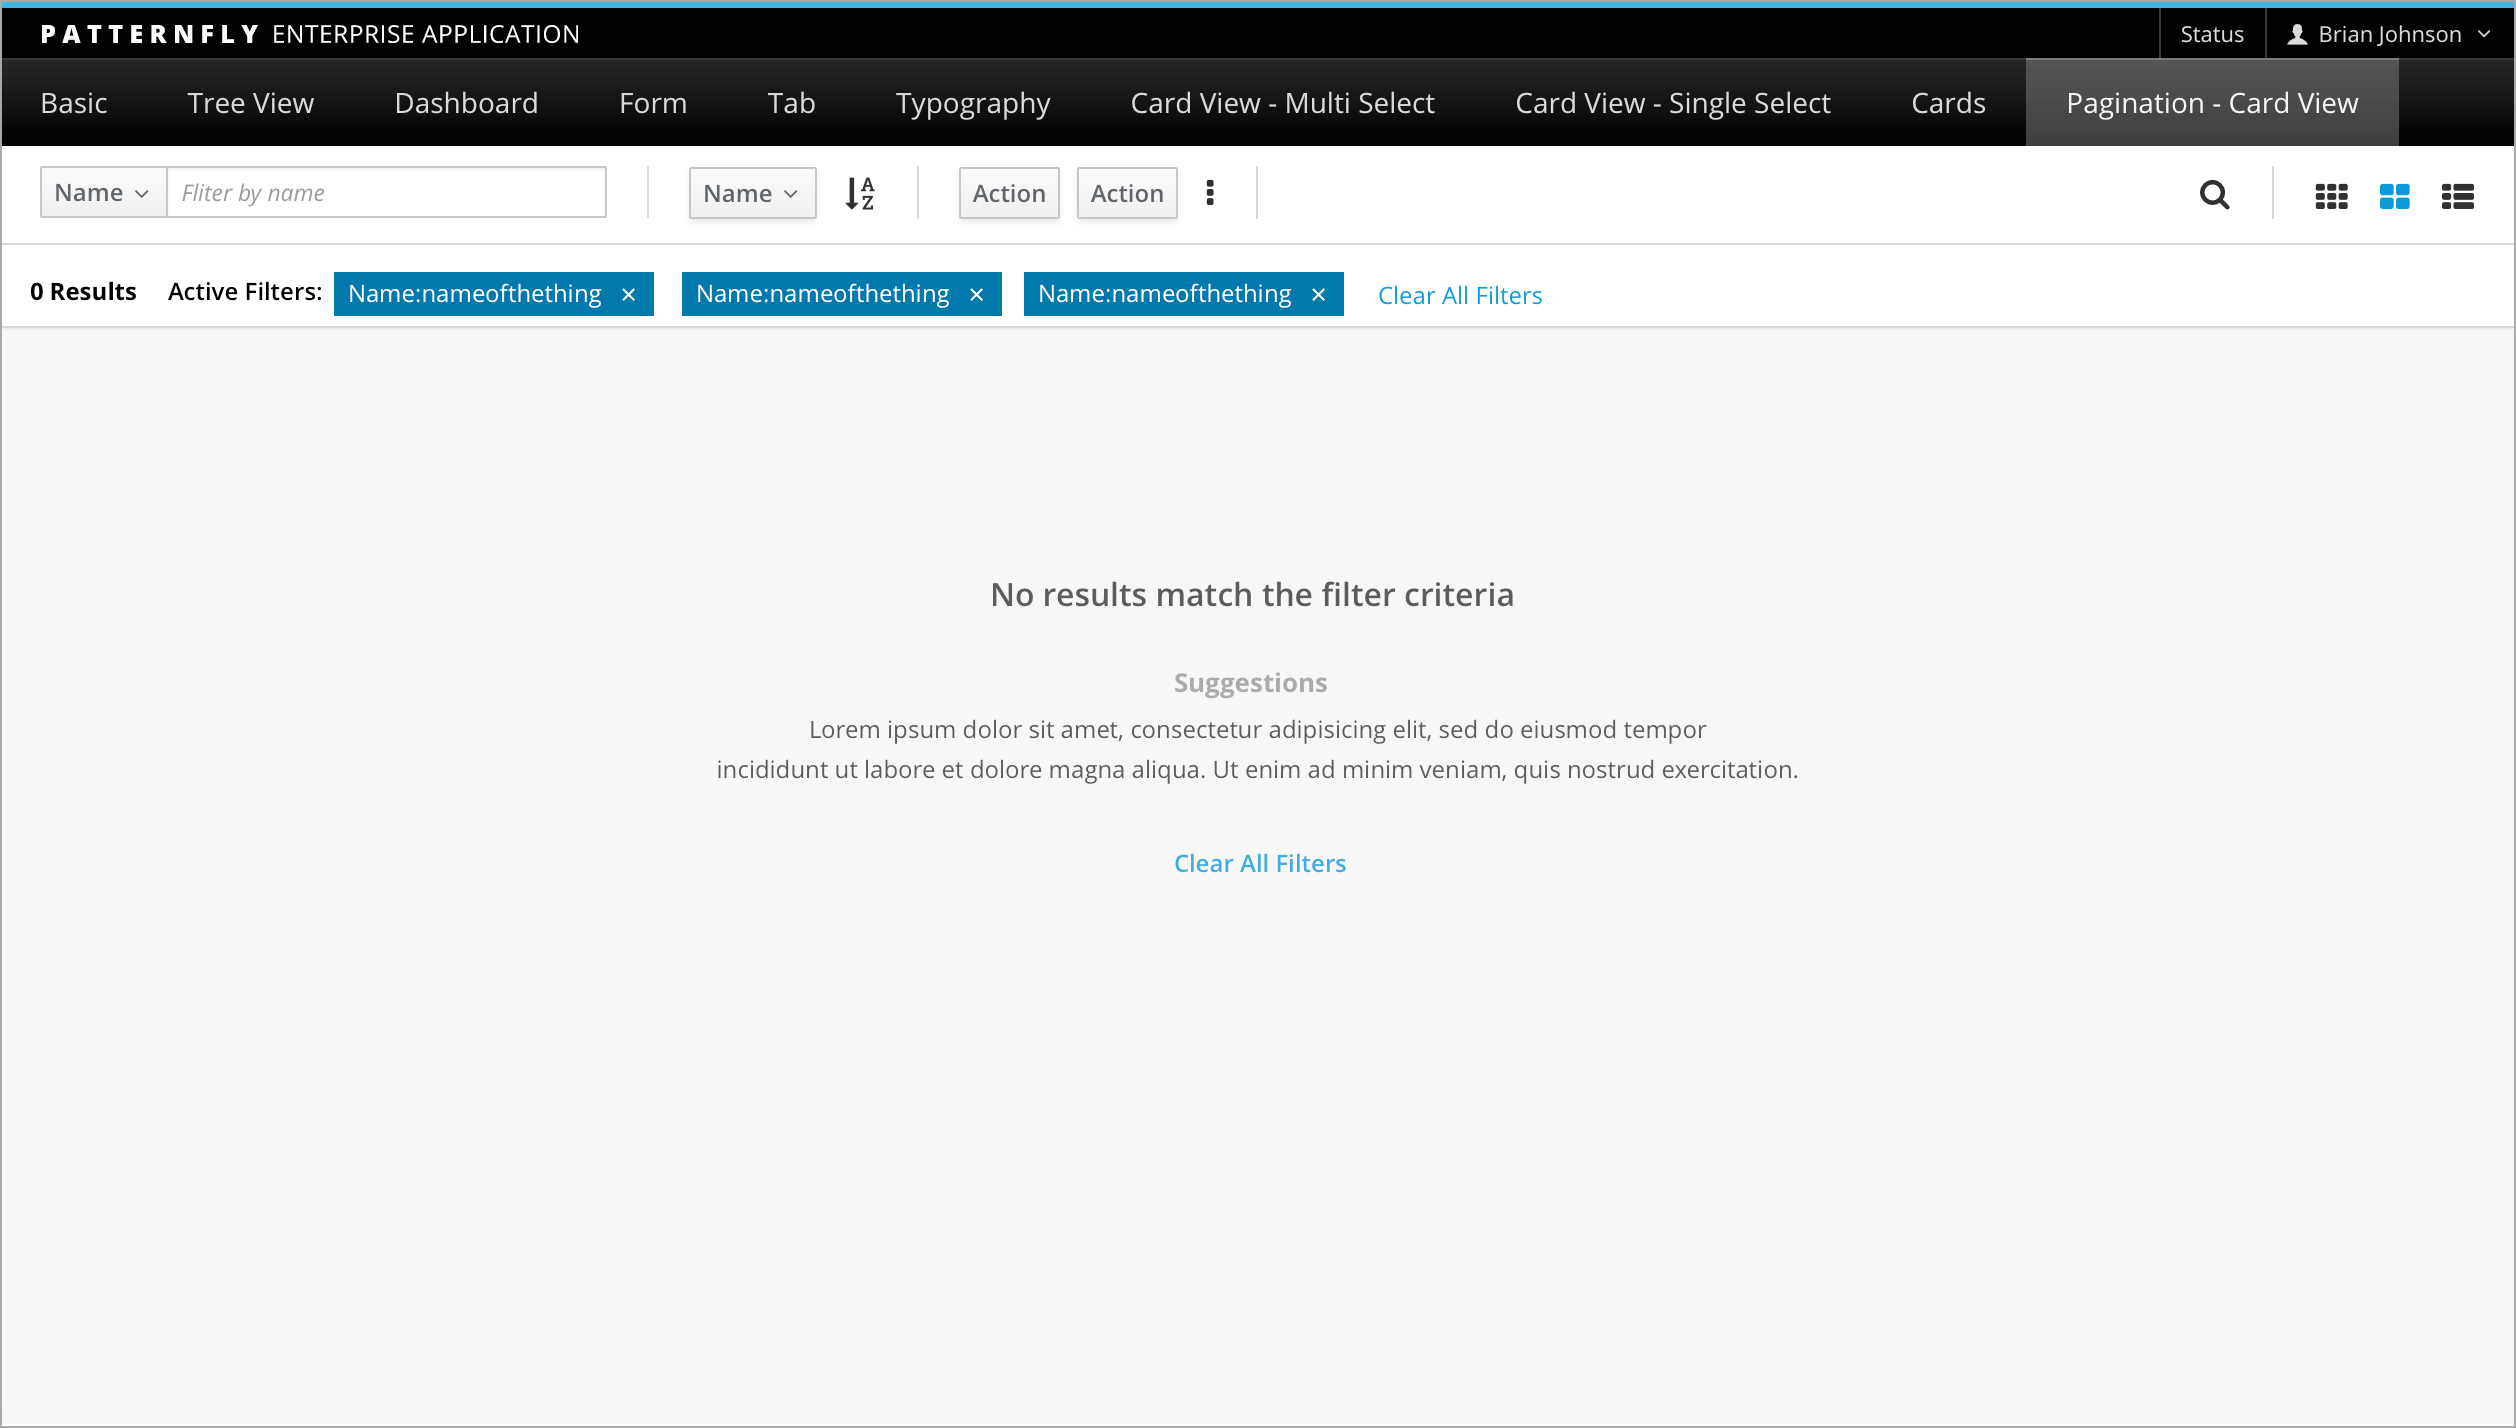This screenshot has height=1428, width=2516.
Task: Switch to list view icon
Action: [x=2457, y=196]
